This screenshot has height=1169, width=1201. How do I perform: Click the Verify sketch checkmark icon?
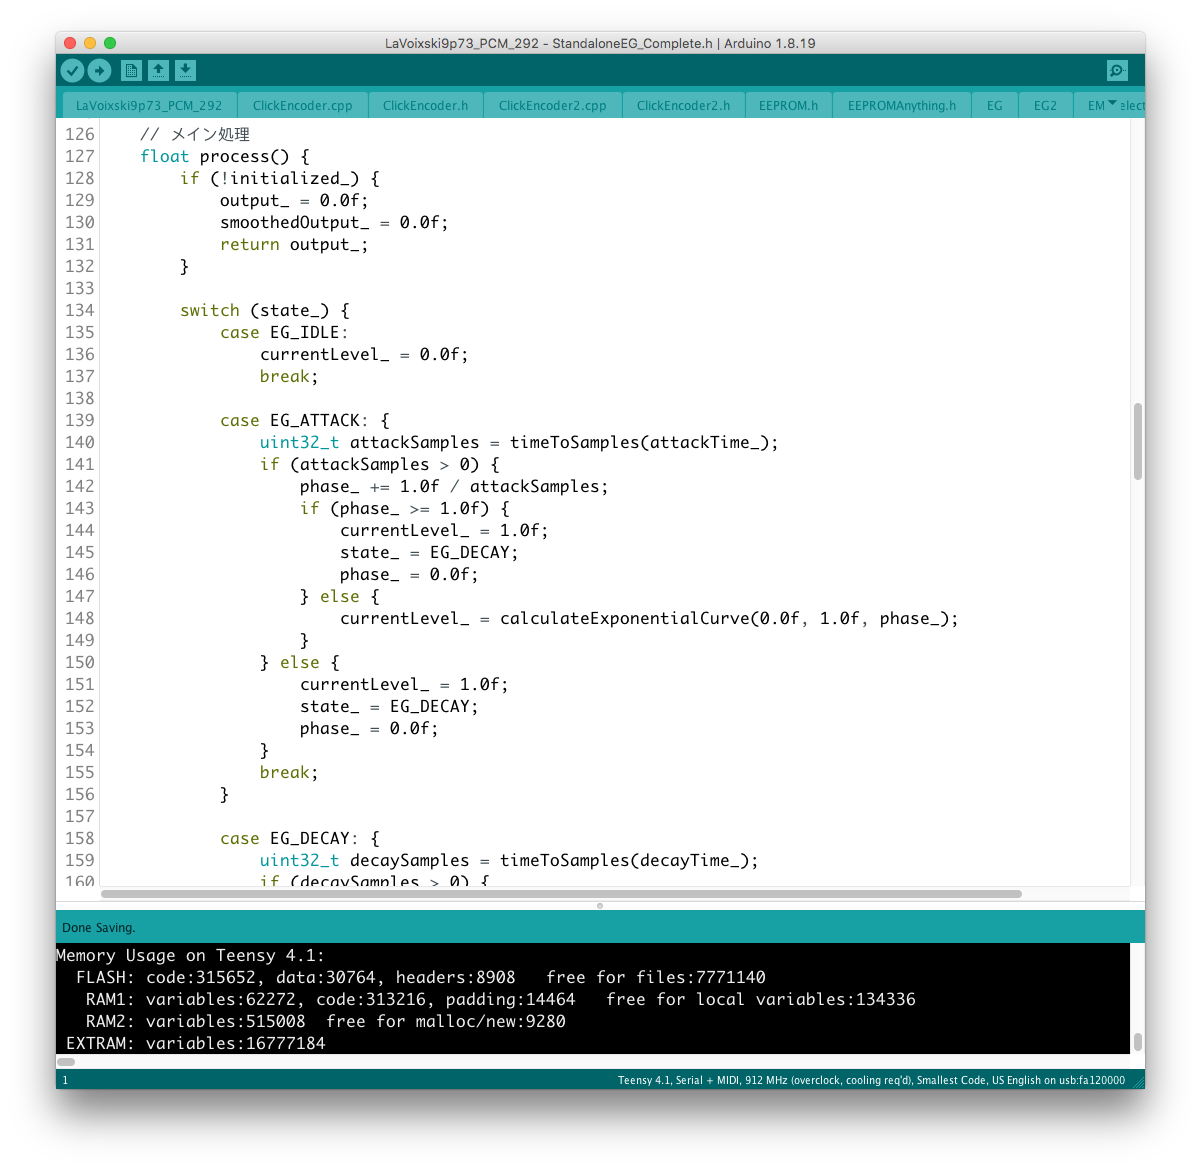72,70
